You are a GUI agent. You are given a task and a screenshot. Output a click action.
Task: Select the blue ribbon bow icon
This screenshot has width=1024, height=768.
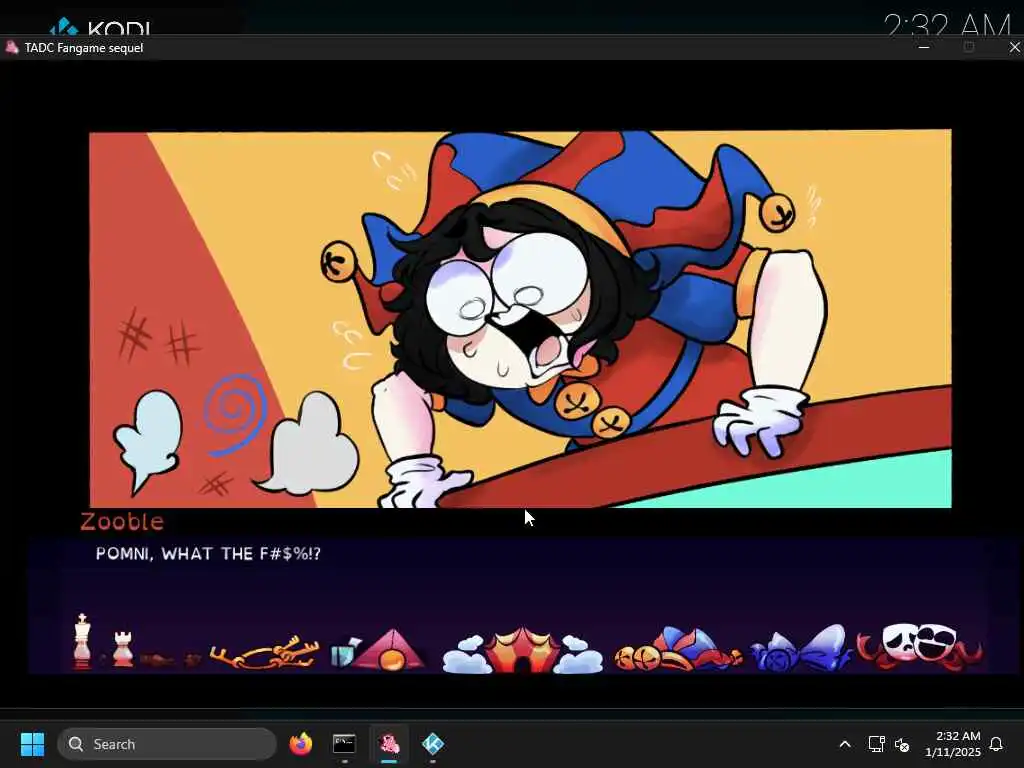click(801, 648)
